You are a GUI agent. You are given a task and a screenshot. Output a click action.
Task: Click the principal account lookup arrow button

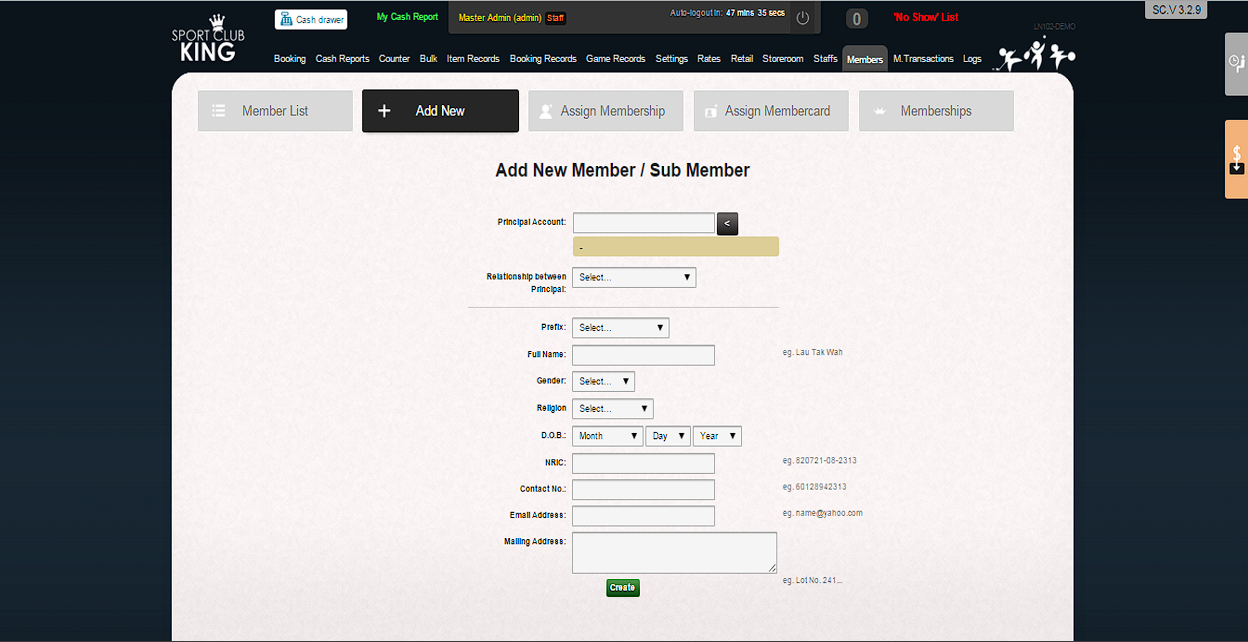tap(728, 223)
